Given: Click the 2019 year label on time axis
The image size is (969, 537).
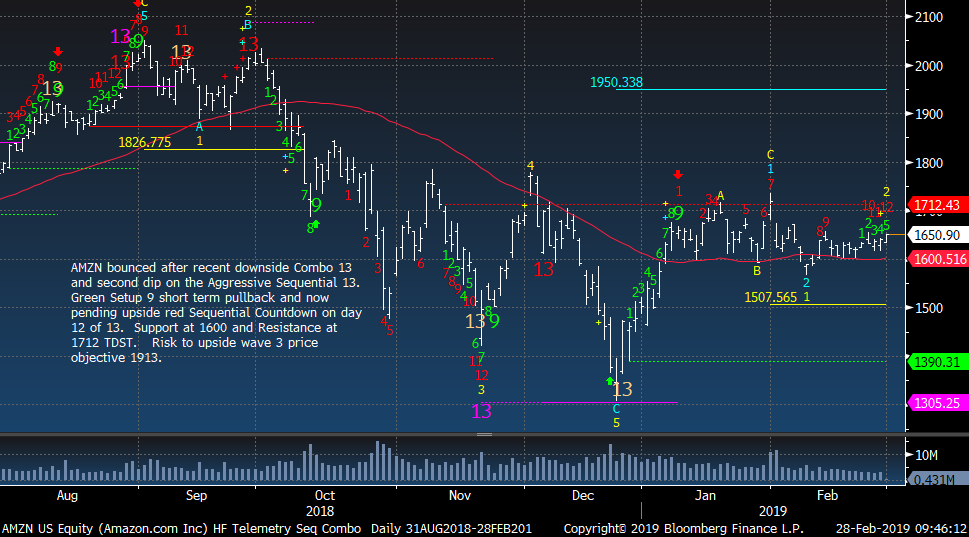Looking at the screenshot, I should click(x=772, y=512).
